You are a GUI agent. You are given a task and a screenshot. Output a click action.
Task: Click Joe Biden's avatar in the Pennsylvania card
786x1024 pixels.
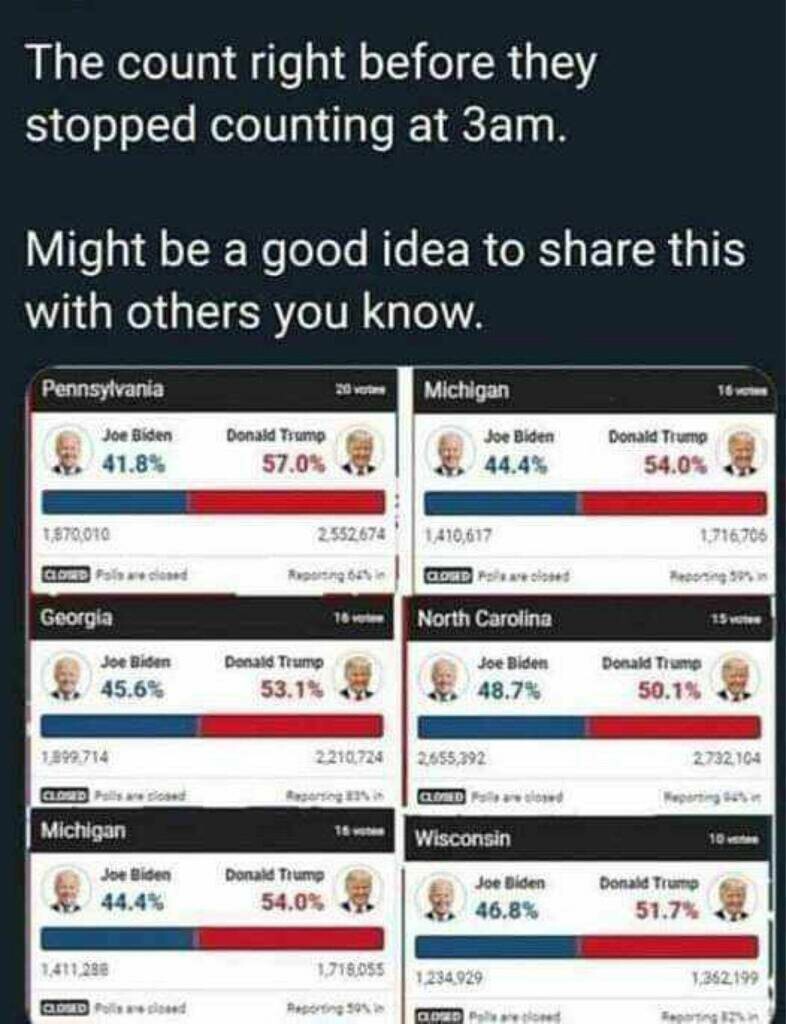tap(68, 453)
